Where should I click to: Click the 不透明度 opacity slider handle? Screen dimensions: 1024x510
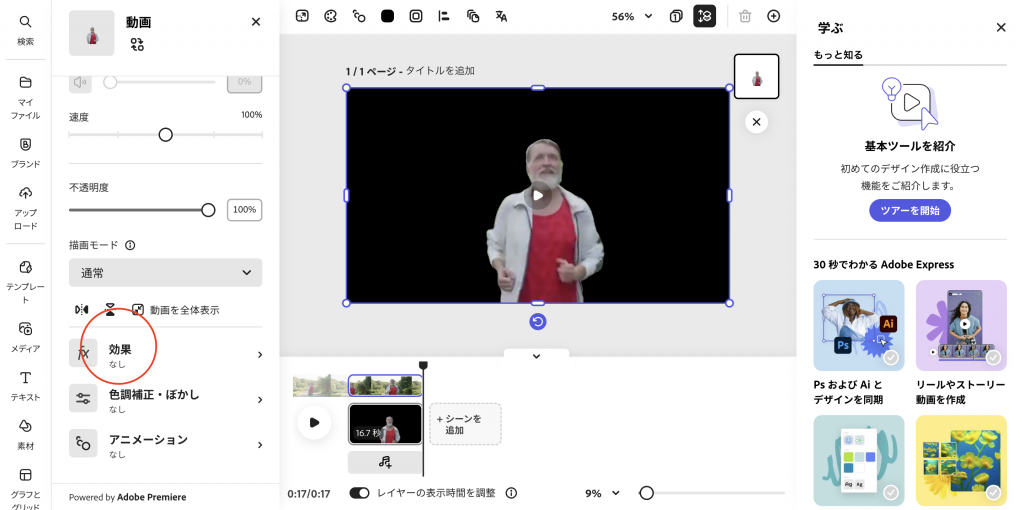click(x=208, y=210)
